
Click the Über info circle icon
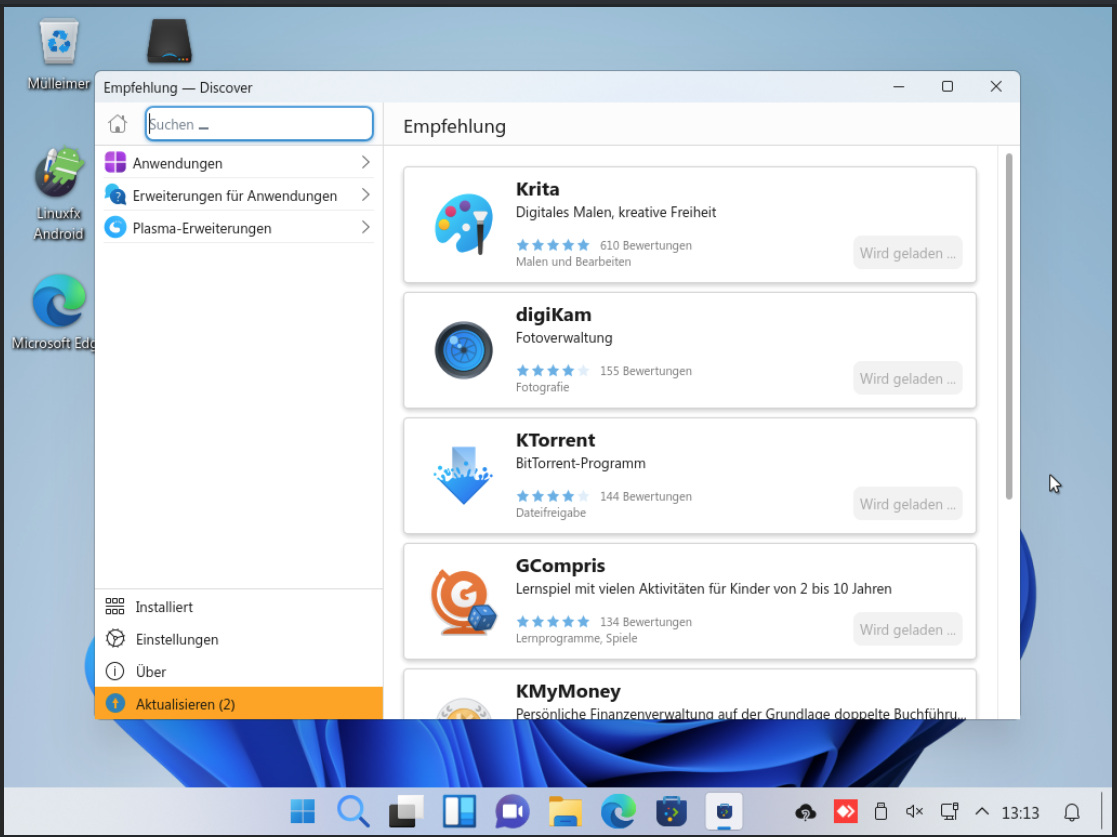click(115, 671)
